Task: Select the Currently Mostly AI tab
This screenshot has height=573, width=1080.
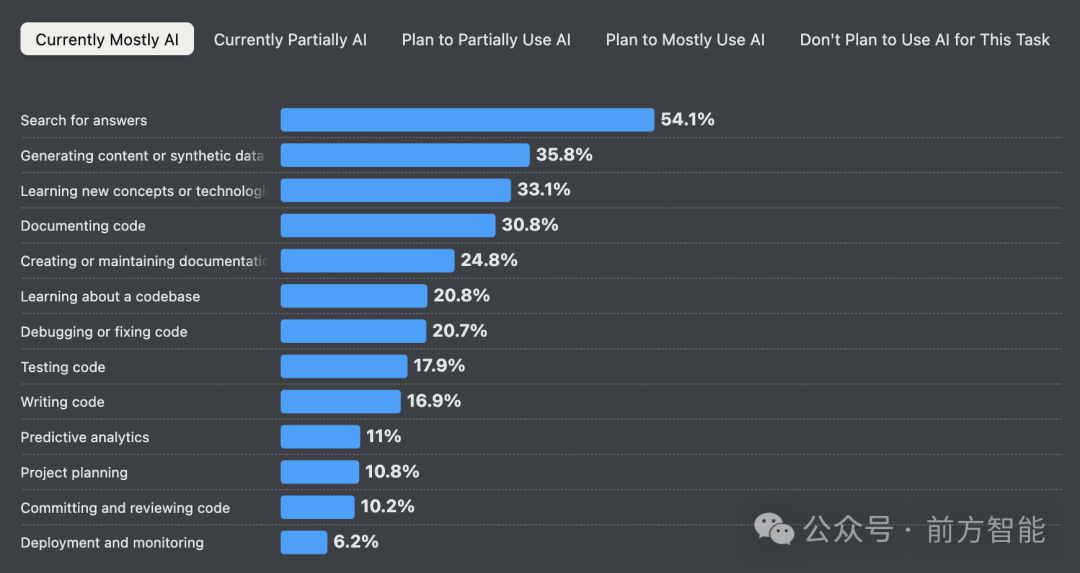Action: 107,40
